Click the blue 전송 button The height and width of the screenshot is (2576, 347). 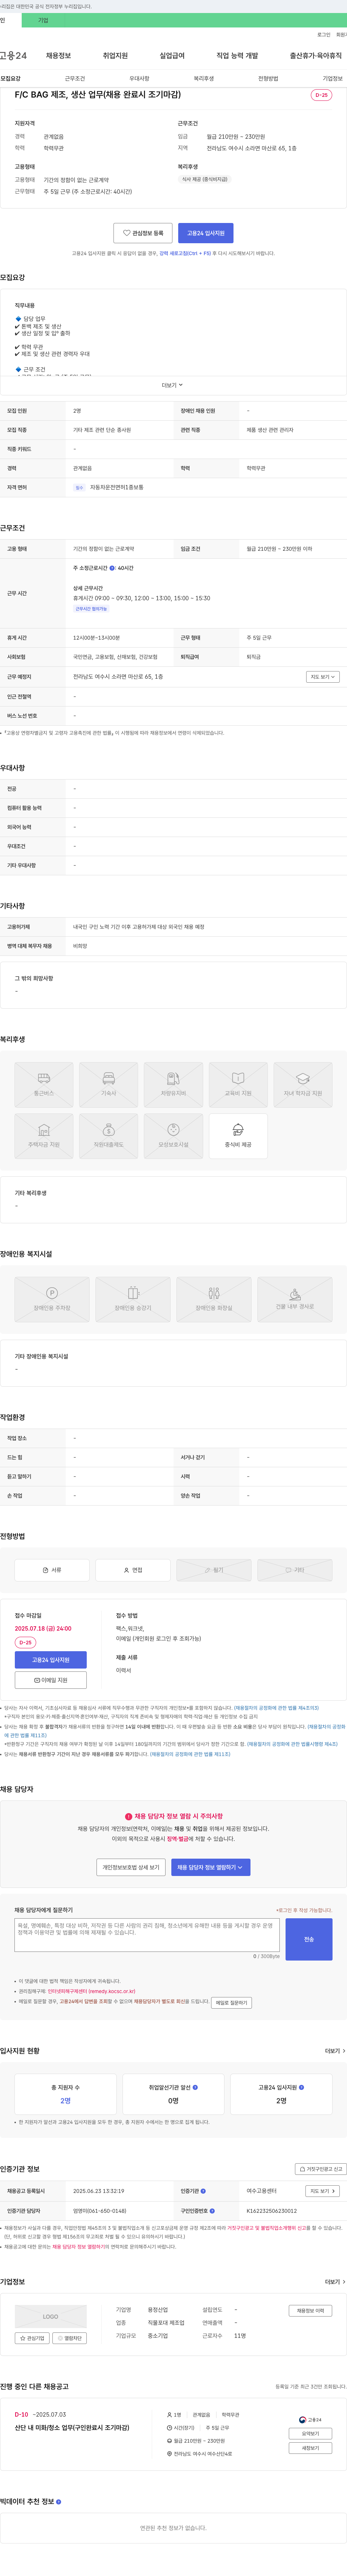tap(309, 1939)
